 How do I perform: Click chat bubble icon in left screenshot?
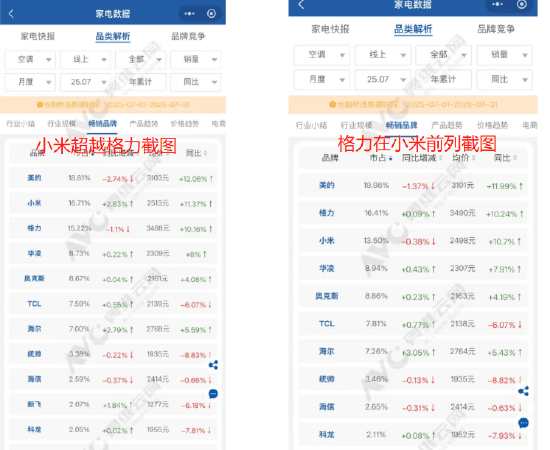pos(213,394)
